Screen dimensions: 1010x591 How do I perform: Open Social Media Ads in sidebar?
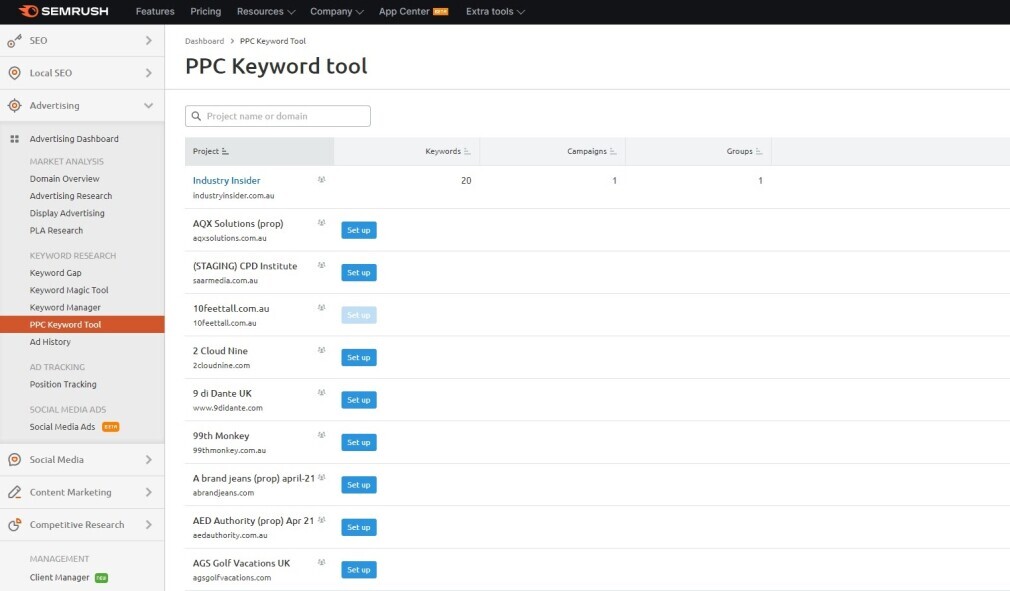[62, 427]
